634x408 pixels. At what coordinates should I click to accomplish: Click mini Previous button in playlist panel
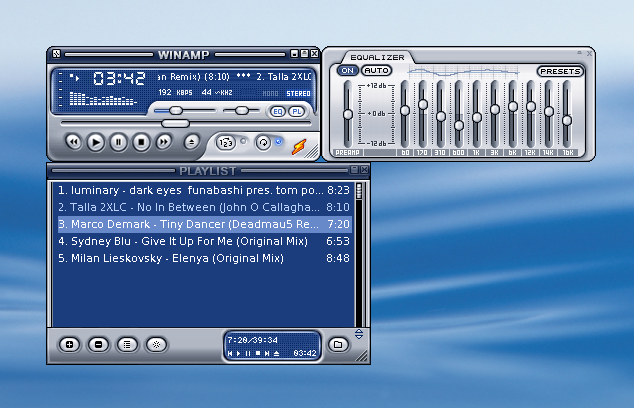click(230, 353)
